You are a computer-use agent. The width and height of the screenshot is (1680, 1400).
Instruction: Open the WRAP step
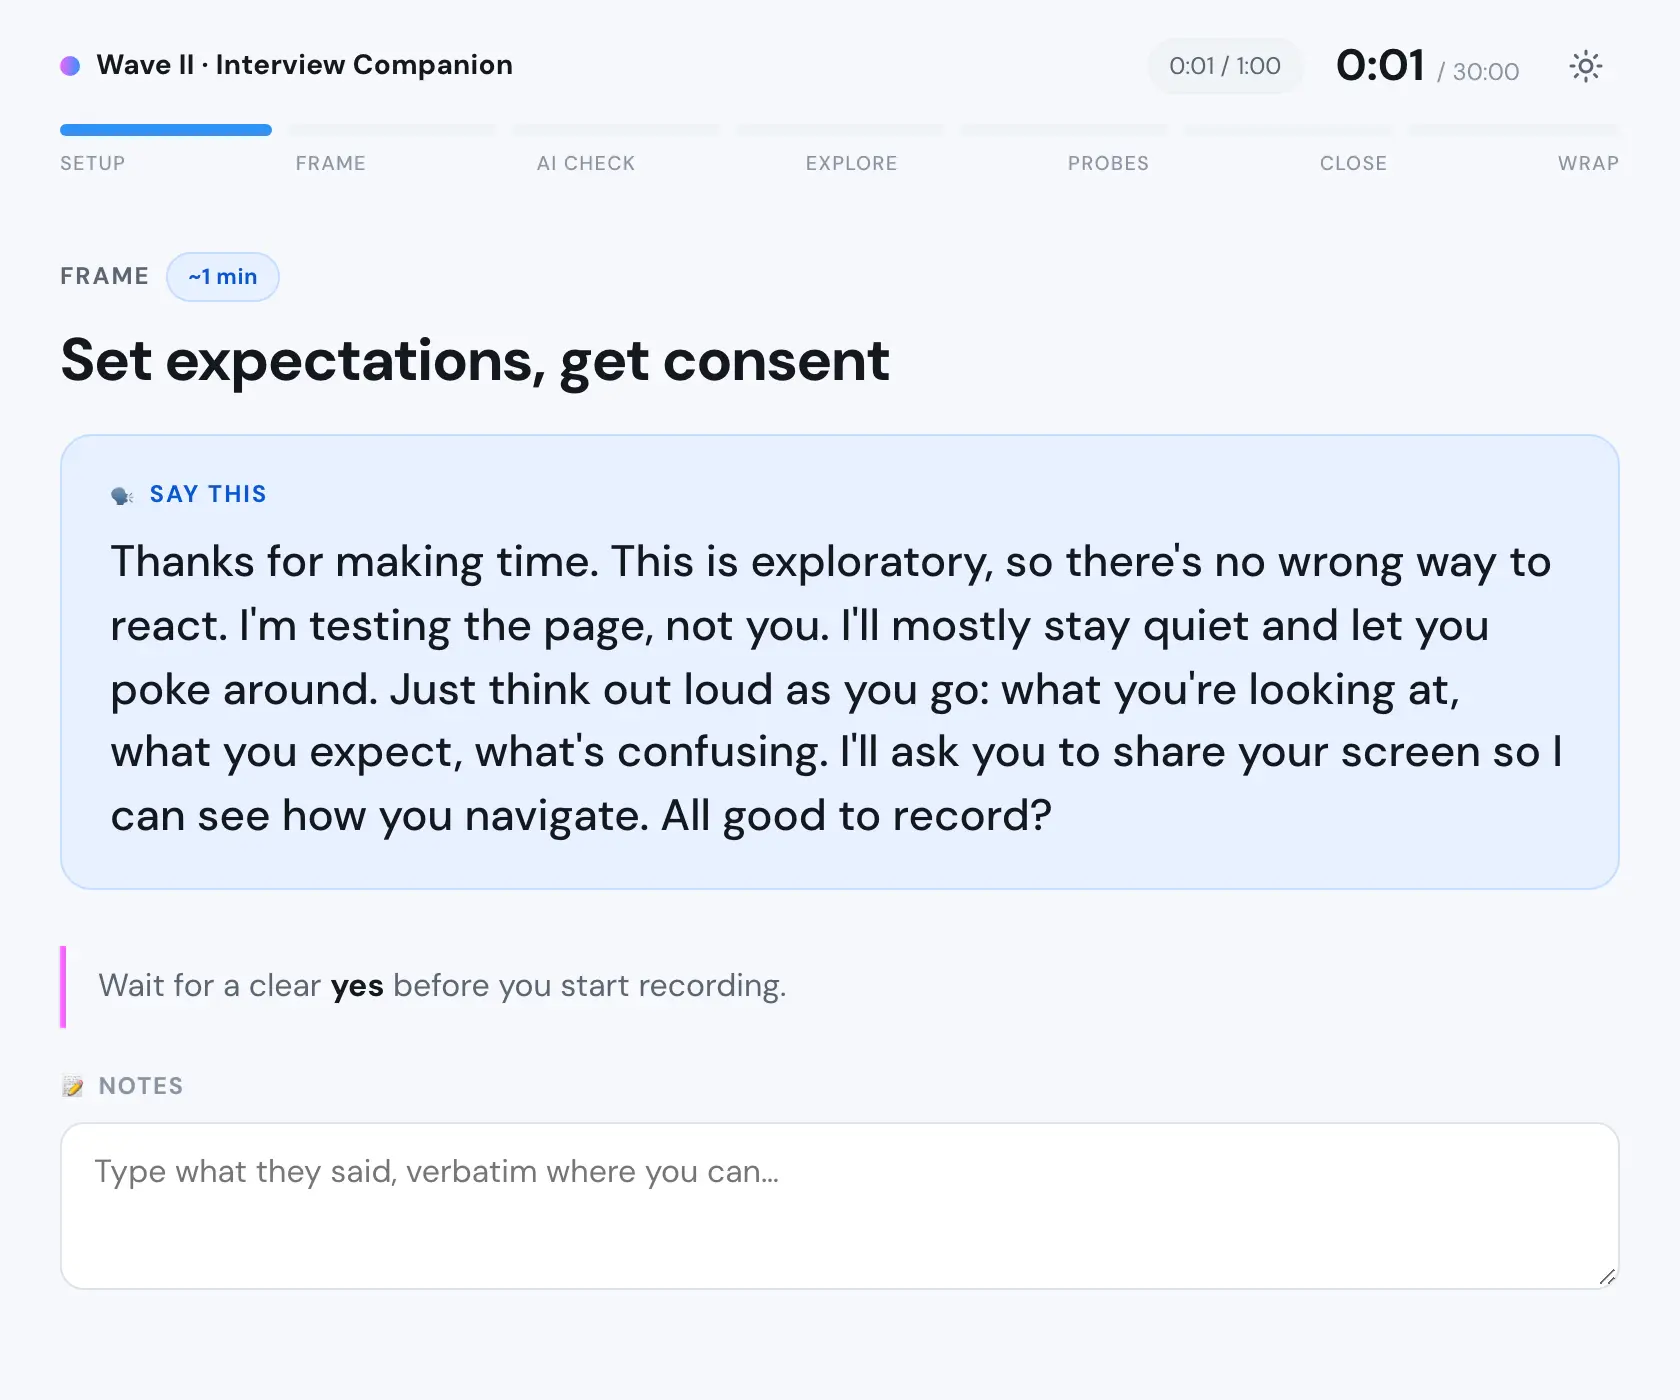click(x=1588, y=163)
